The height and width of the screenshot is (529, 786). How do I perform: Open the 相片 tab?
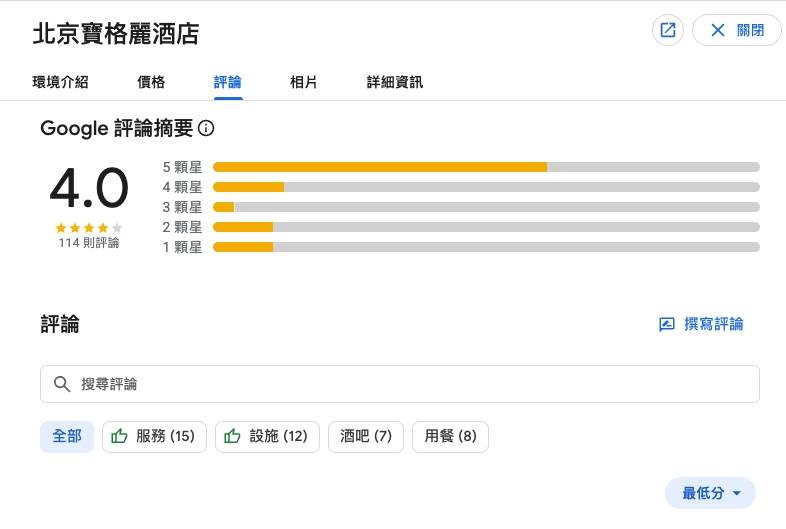(x=303, y=82)
